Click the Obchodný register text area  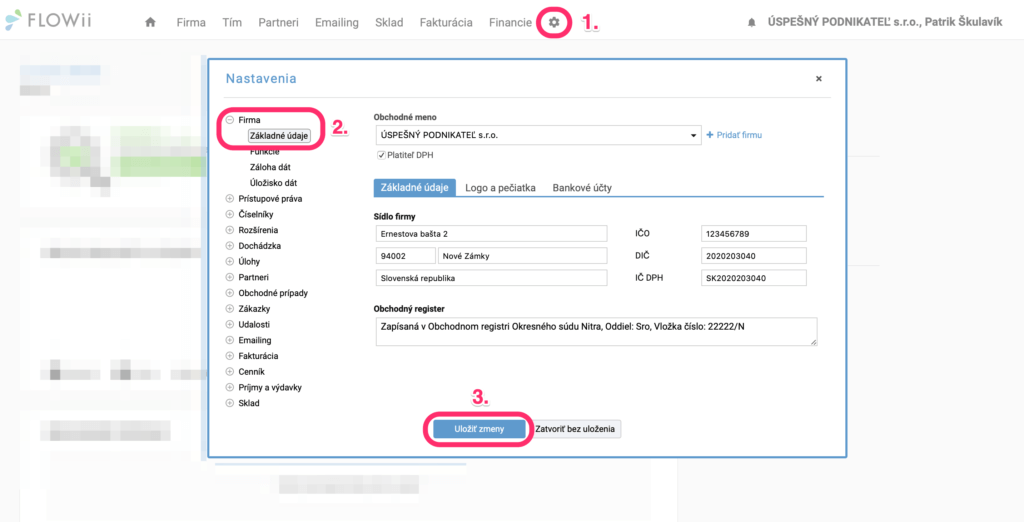point(596,331)
